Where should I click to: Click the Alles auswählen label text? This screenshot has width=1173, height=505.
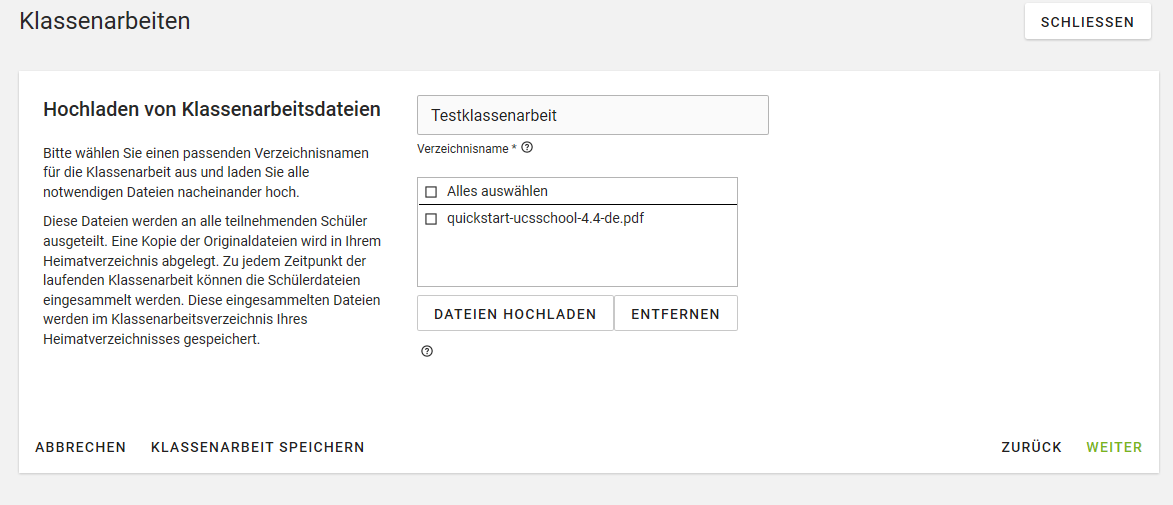click(497, 192)
